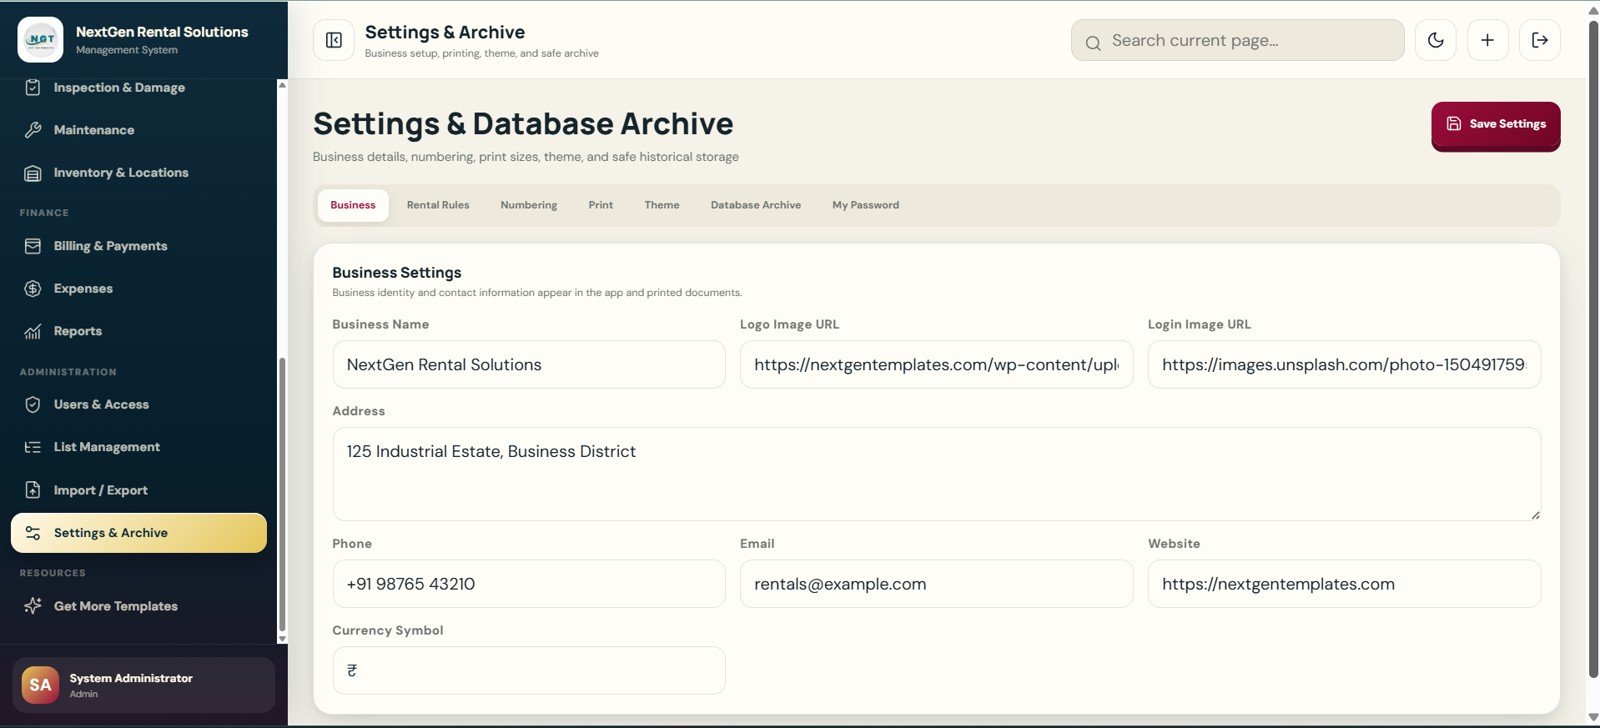Viewport: 1600px width, 728px height.
Task: Open the Reports section
Action: point(139,331)
